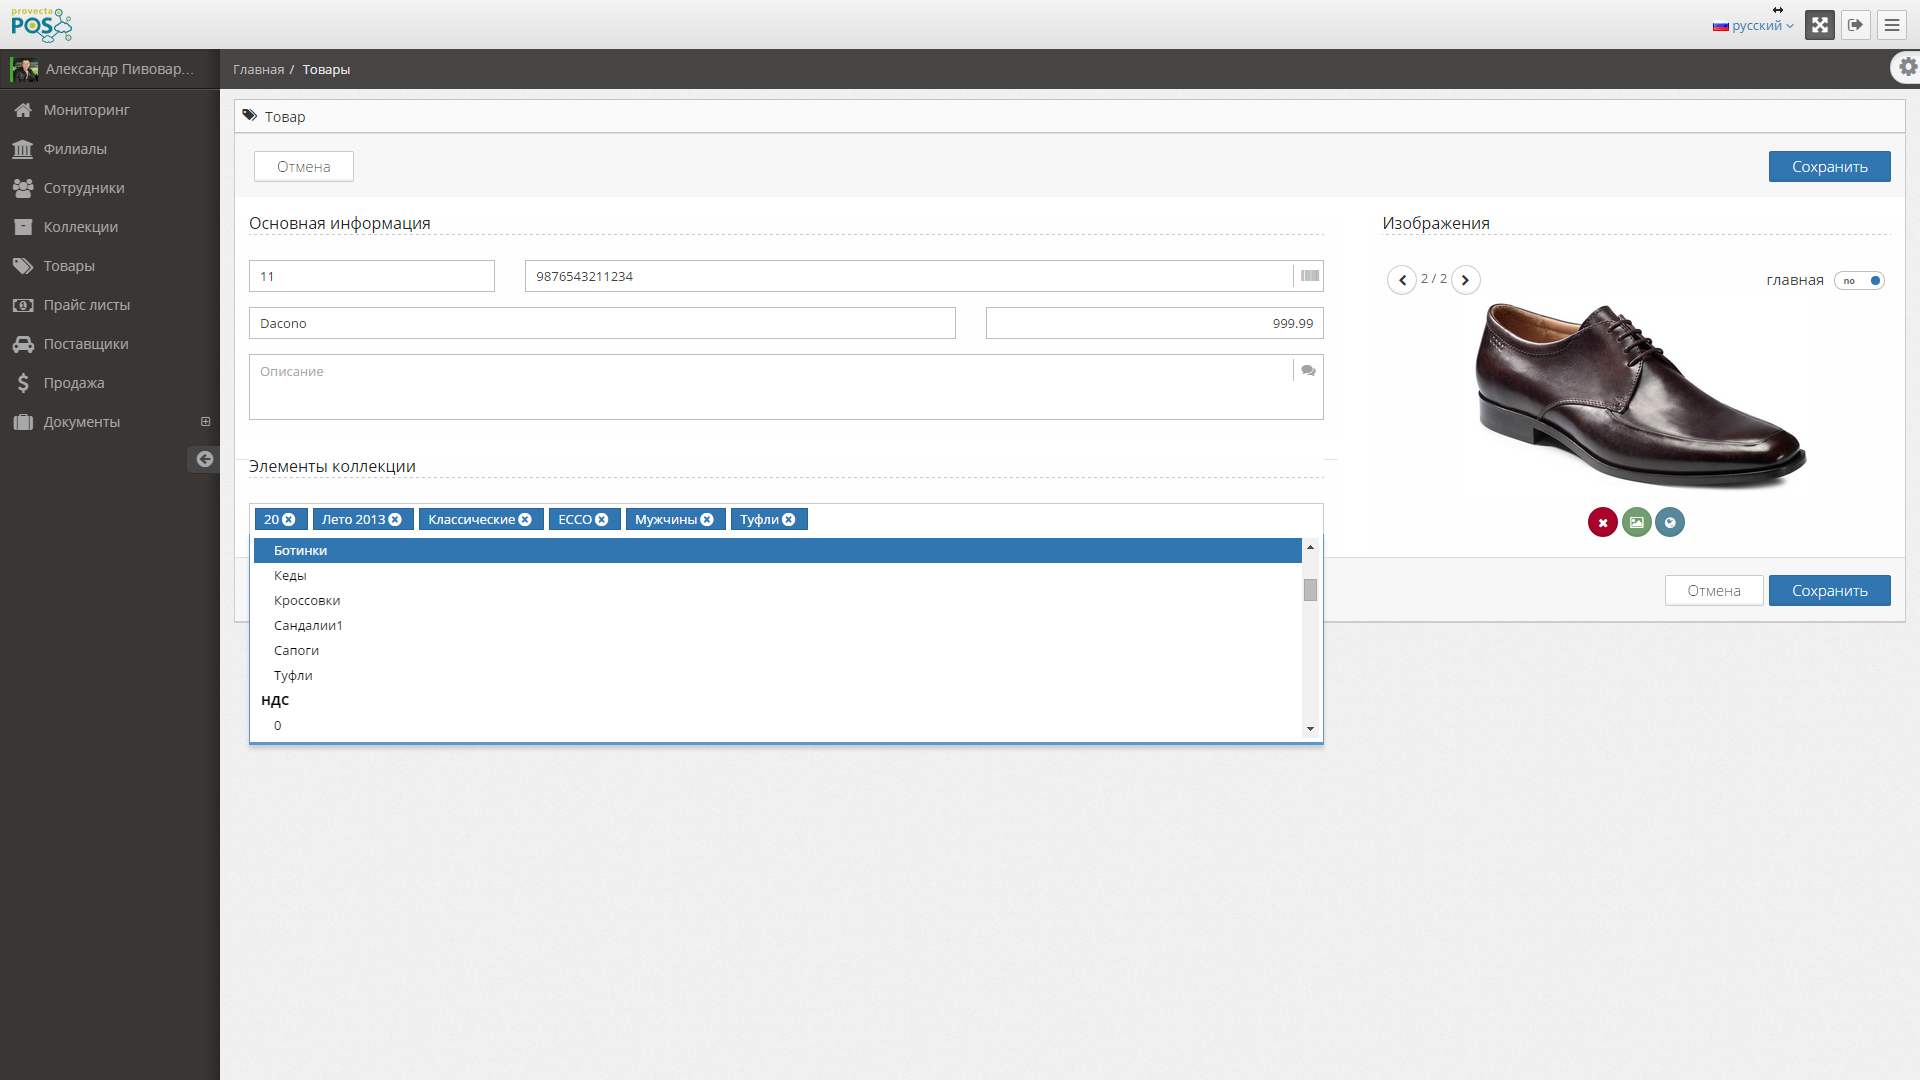Toggle fullscreen mode icon in header
Viewport: 1920px width, 1080px height.
click(x=1819, y=25)
